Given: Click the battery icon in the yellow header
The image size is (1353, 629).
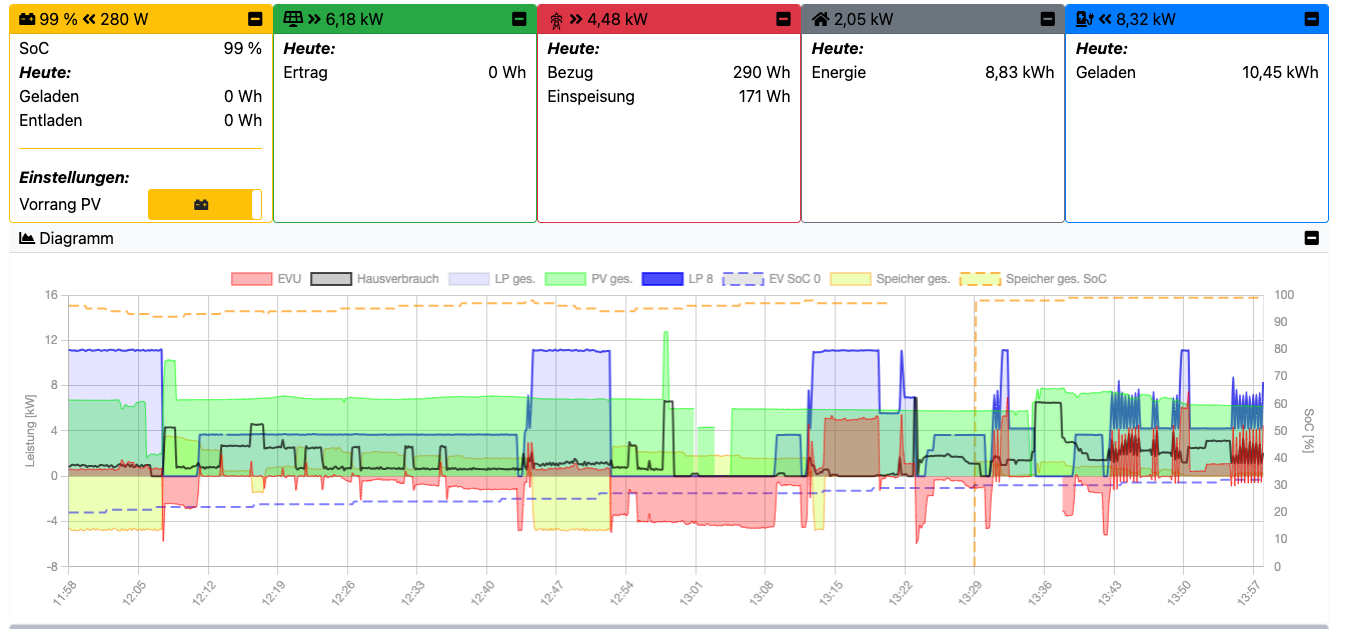Looking at the screenshot, I should pos(27,19).
